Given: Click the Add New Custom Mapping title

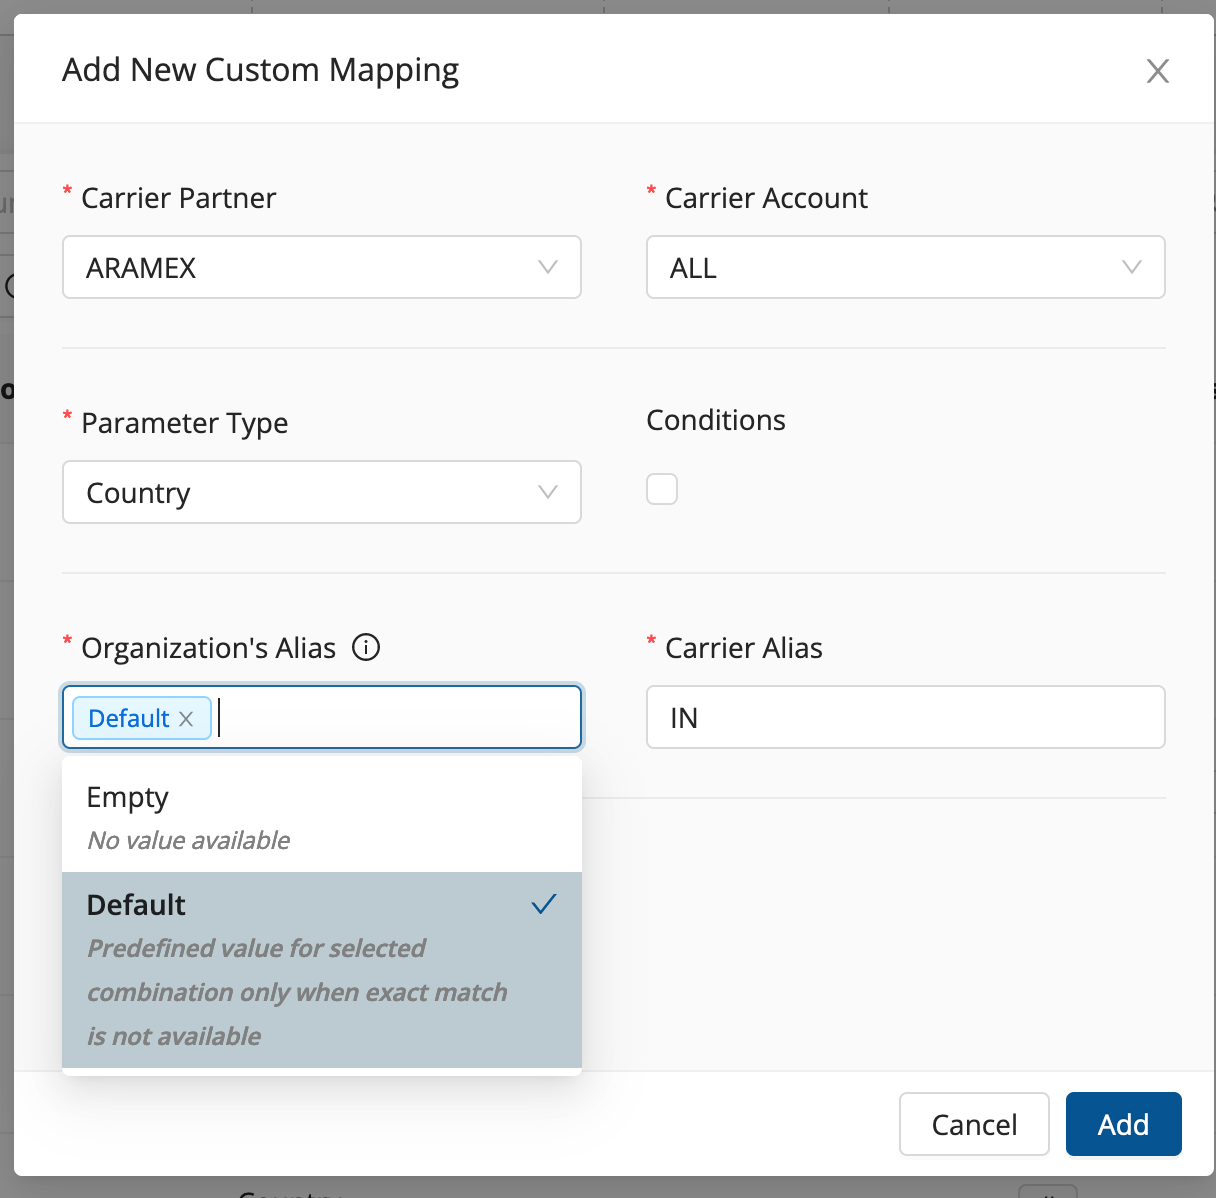Looking at the screenshot, I should click(x=261, y=71).
